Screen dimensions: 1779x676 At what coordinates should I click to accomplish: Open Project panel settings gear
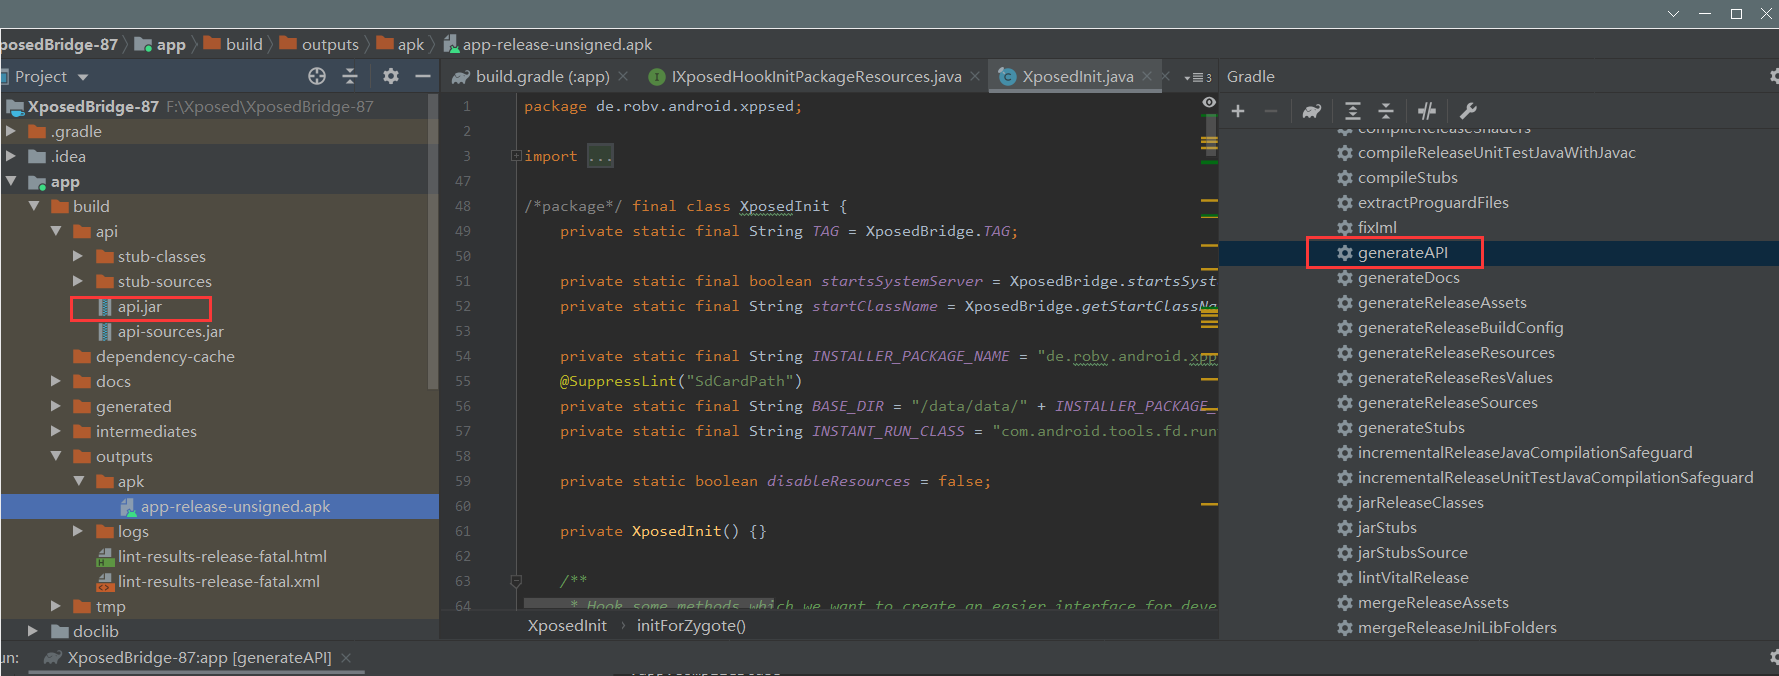point(391,76)
